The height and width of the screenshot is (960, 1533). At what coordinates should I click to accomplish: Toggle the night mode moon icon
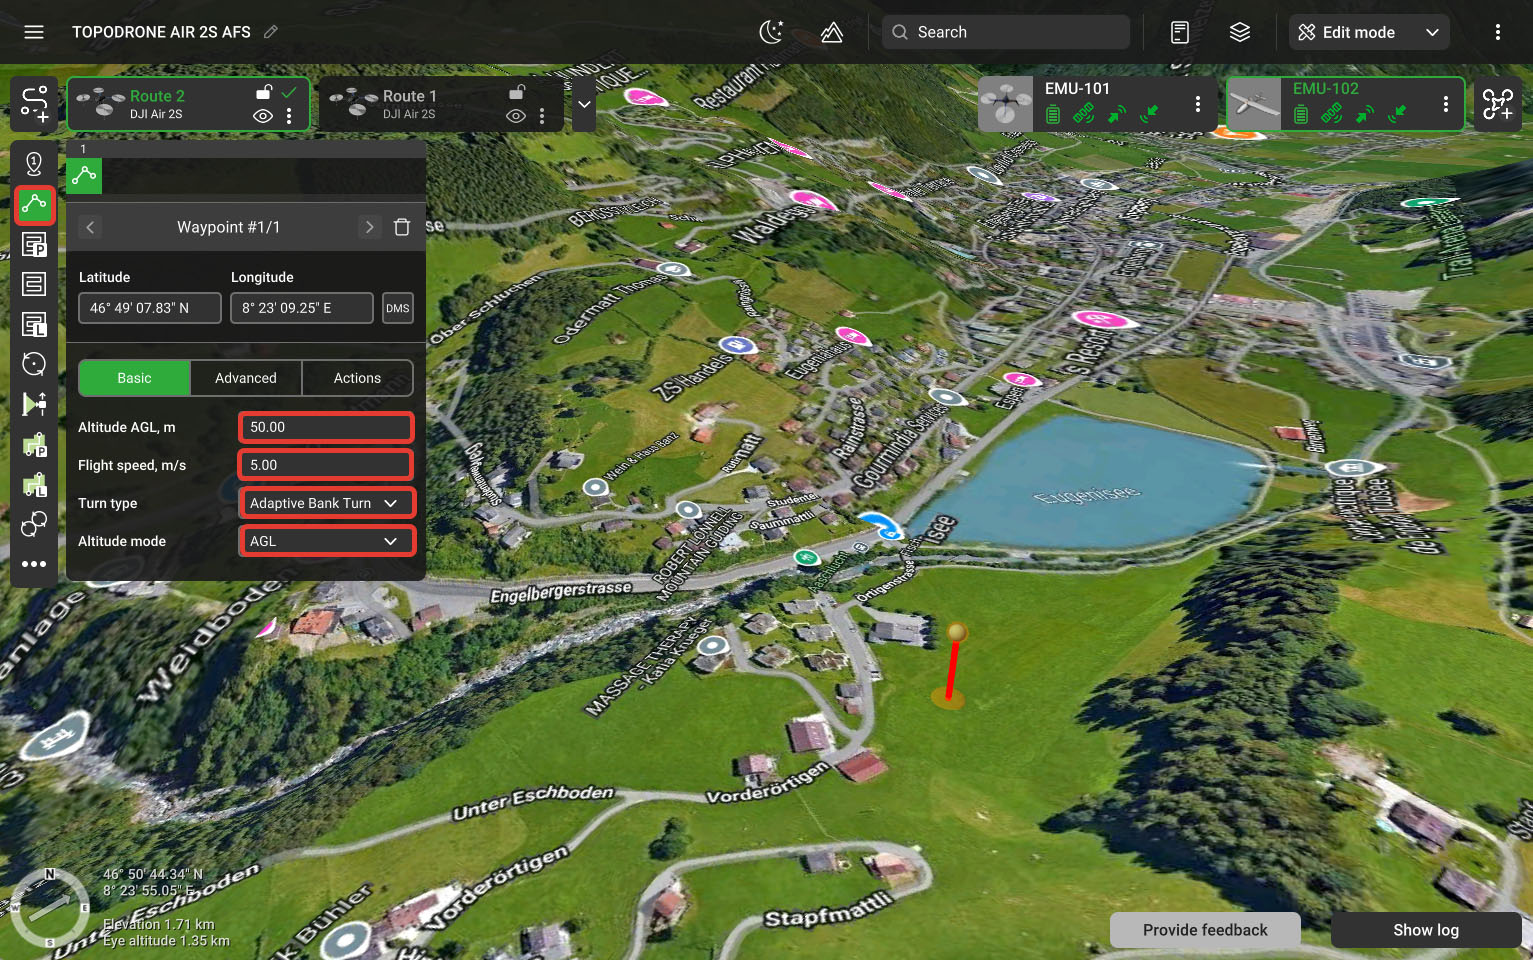[x=771, y=32]
